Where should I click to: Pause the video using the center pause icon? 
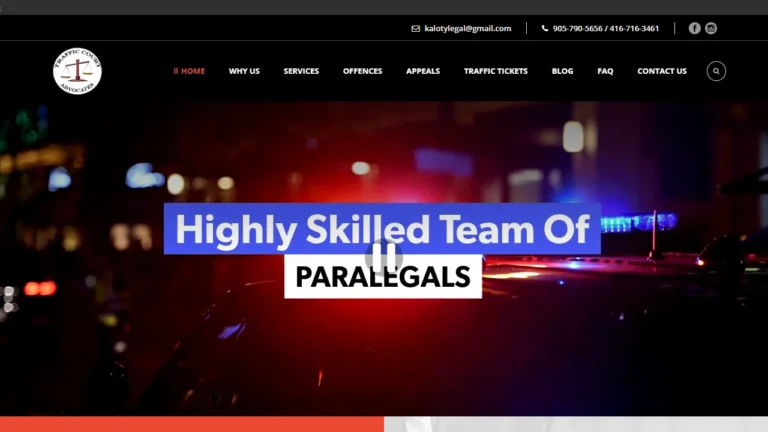pos(384,257)
